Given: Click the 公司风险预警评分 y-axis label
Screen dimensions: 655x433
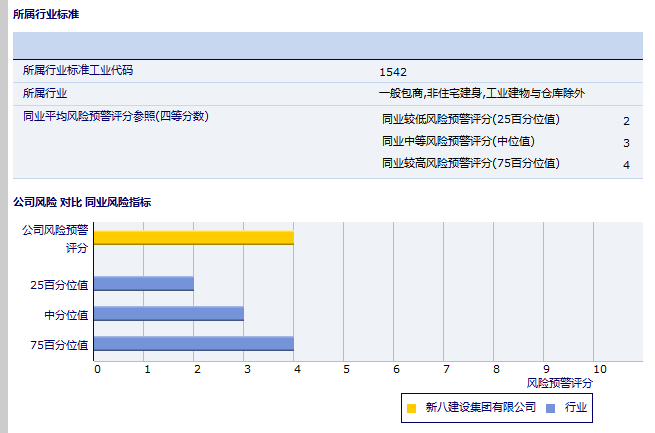Looking at the screenshot, I should (x=55, y=238).
